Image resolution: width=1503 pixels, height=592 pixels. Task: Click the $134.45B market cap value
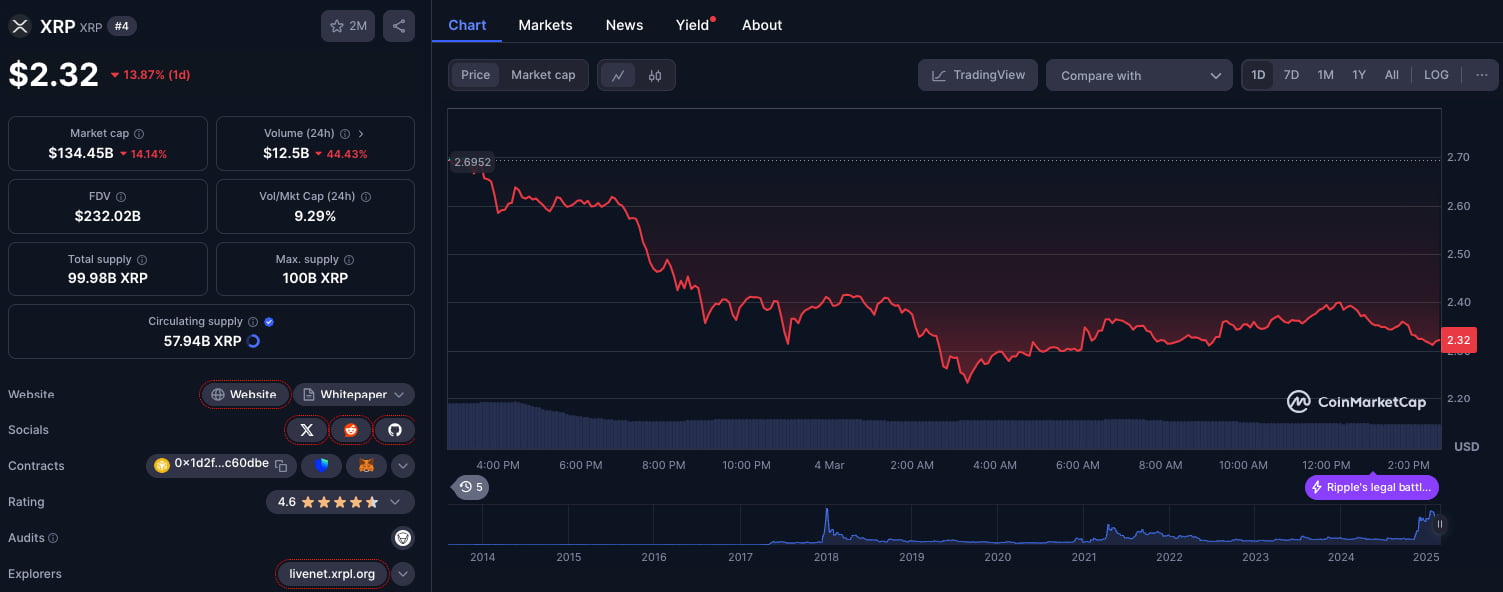point(80,153)
